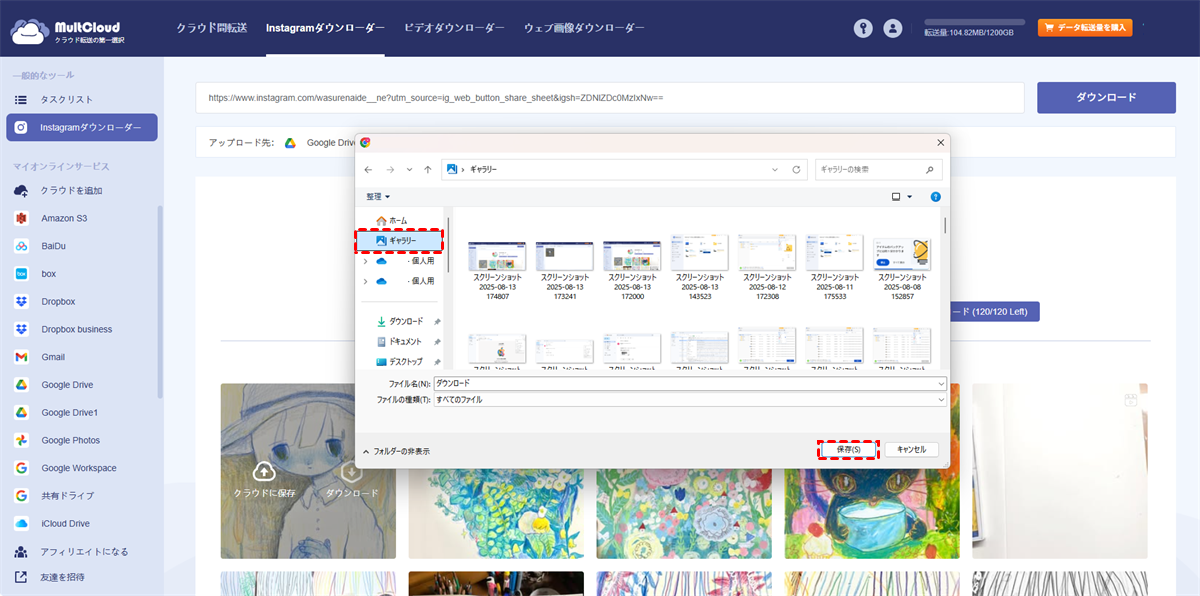Select Gmail from the cloud services list
Viewport: 1200px width, 596px height.
coord(53,357)
